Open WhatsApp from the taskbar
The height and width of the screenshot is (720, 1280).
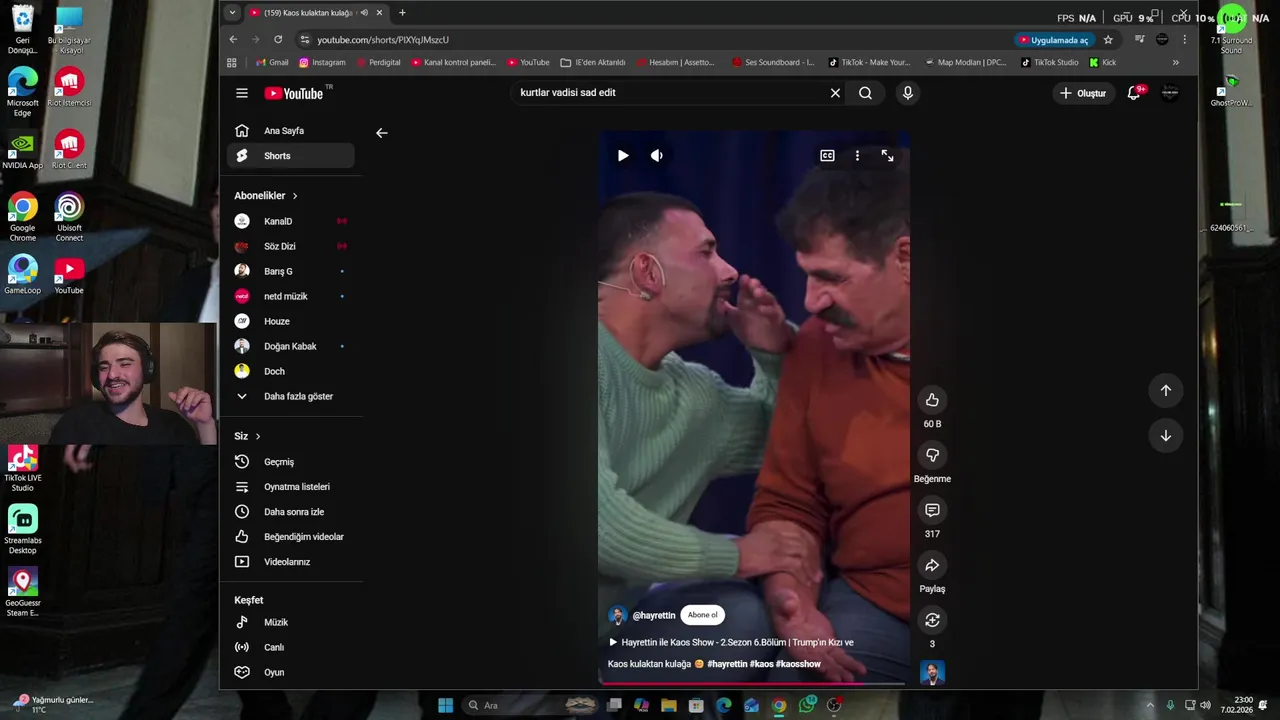806,705
